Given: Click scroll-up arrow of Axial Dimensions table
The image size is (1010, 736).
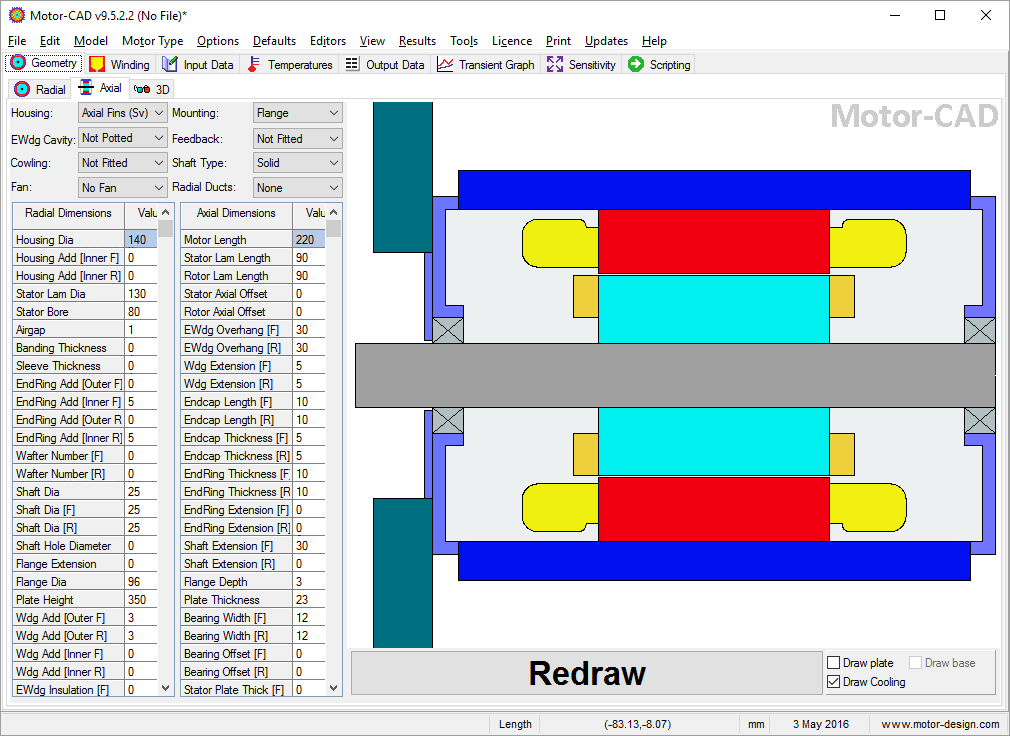Looking at the screenshot, I should [333, 212].
